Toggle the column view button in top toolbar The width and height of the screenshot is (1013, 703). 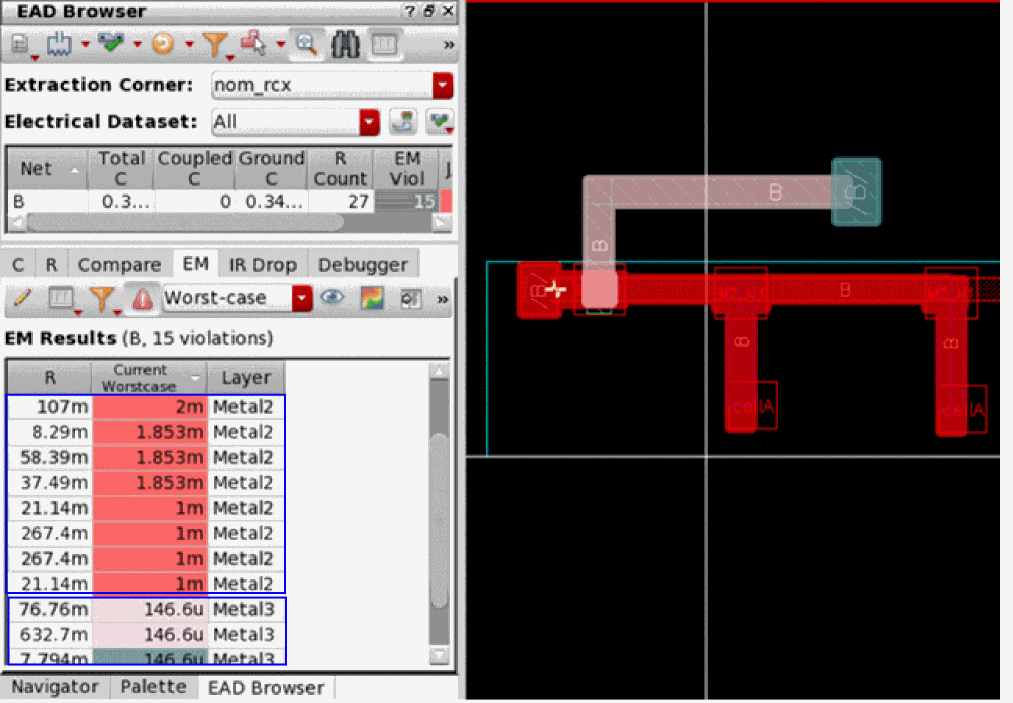coord(383,44)
